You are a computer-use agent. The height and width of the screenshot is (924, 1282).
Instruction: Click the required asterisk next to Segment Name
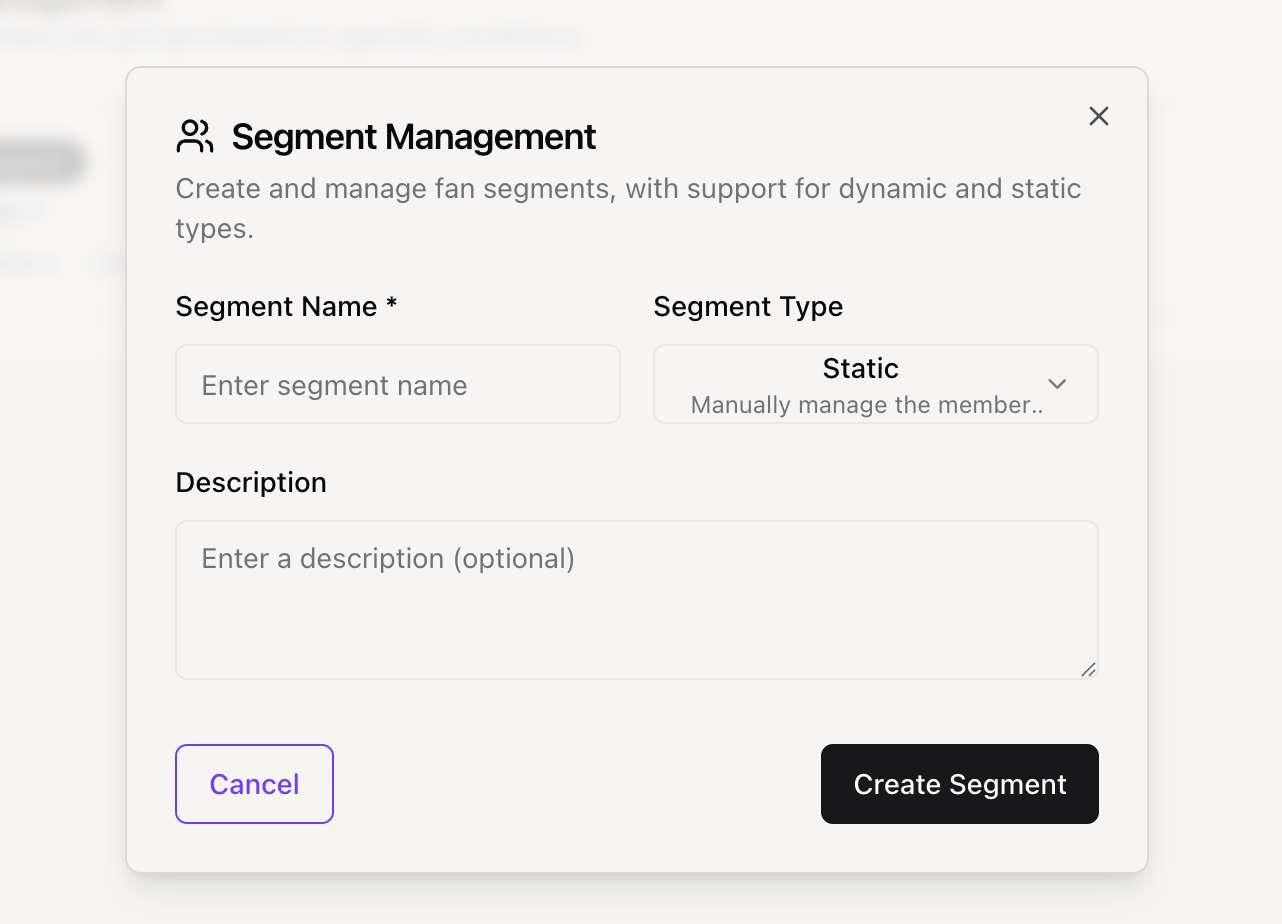click(392, 305)
